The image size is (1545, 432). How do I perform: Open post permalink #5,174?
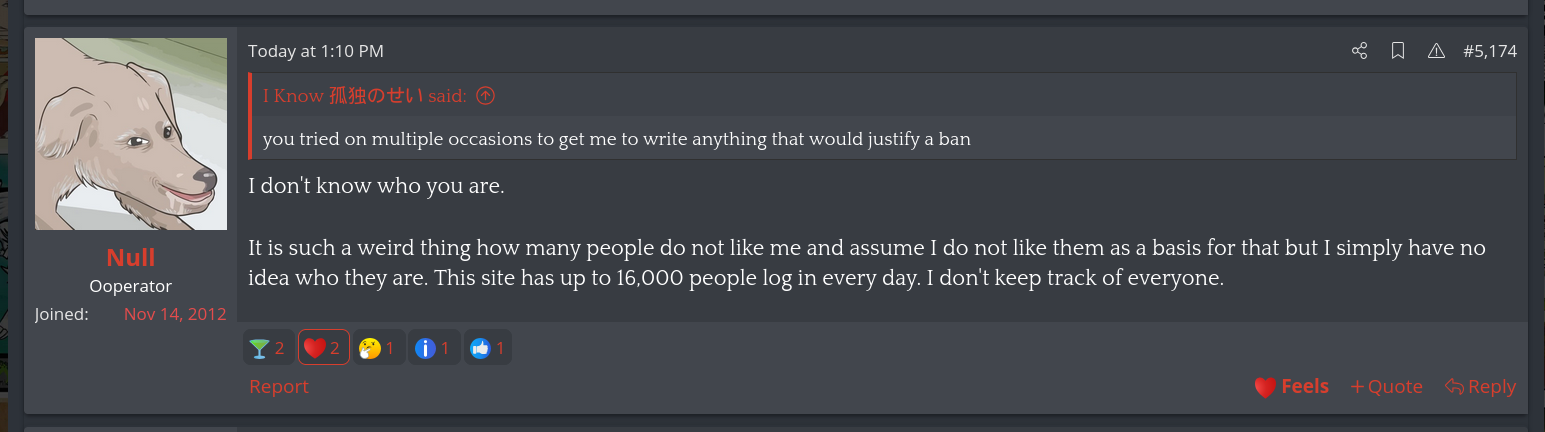pos(1489,51)
